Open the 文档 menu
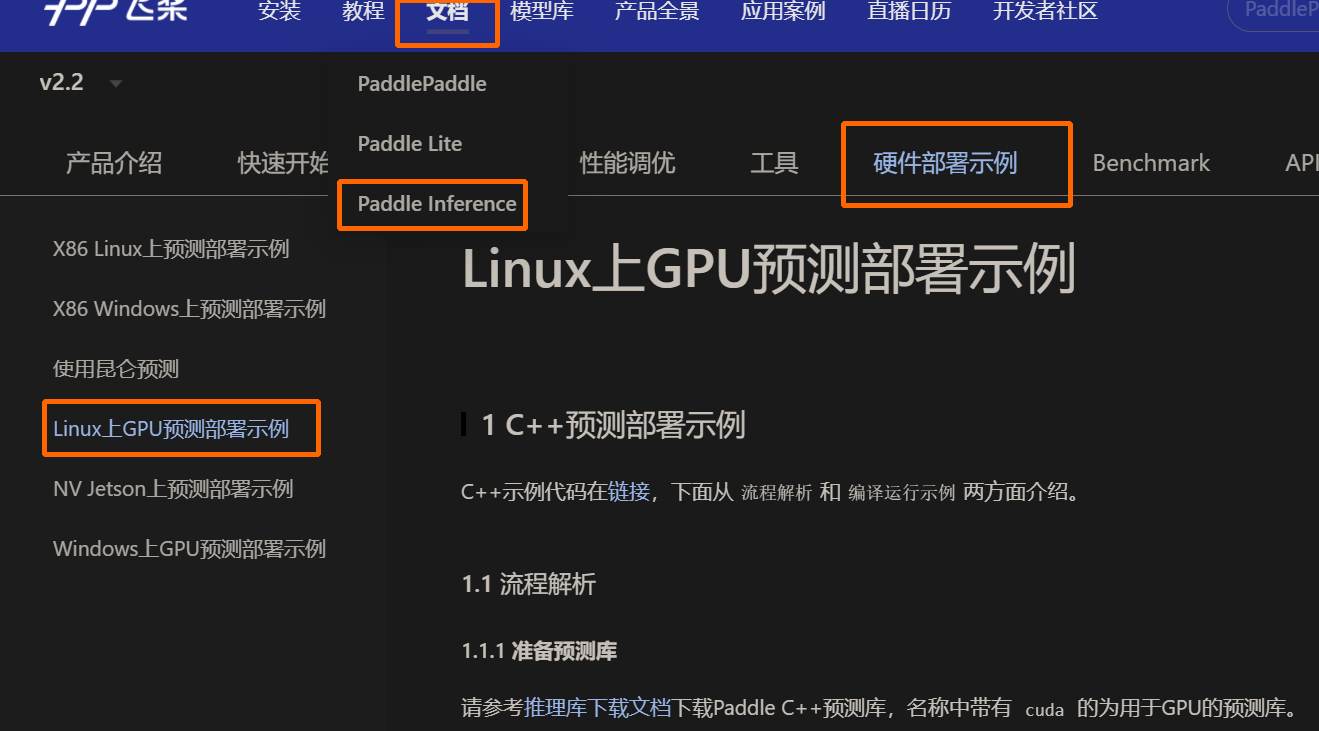This screenshot has width=1319, height=731. click(x=447, y=13)
